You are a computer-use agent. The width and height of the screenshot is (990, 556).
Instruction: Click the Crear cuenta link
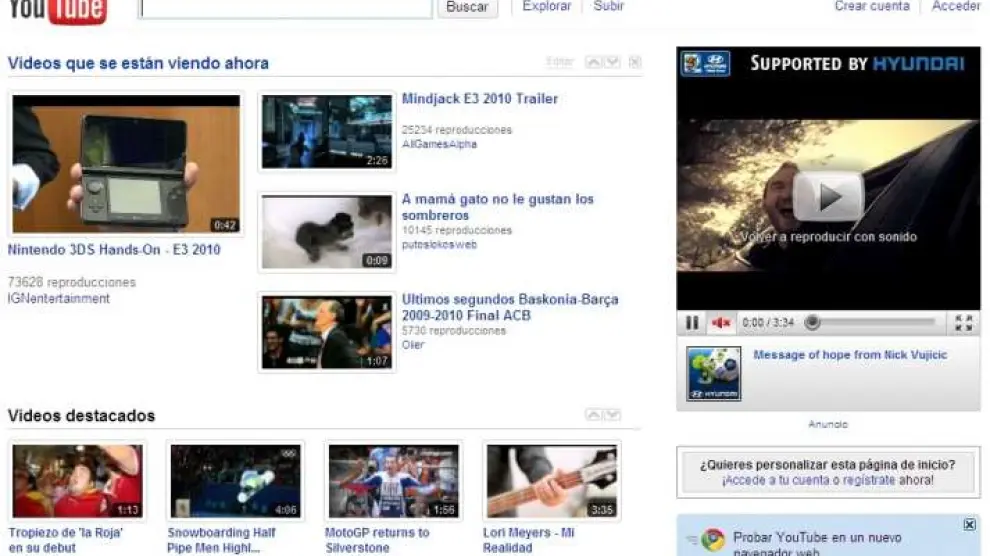click(872, 6)
